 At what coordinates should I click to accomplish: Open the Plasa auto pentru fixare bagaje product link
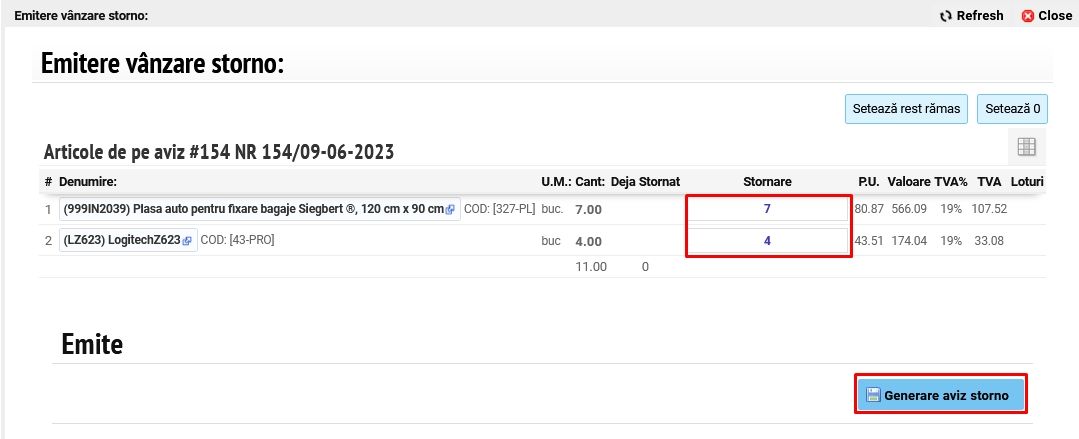pyautogui.click(x=252, y=210)
